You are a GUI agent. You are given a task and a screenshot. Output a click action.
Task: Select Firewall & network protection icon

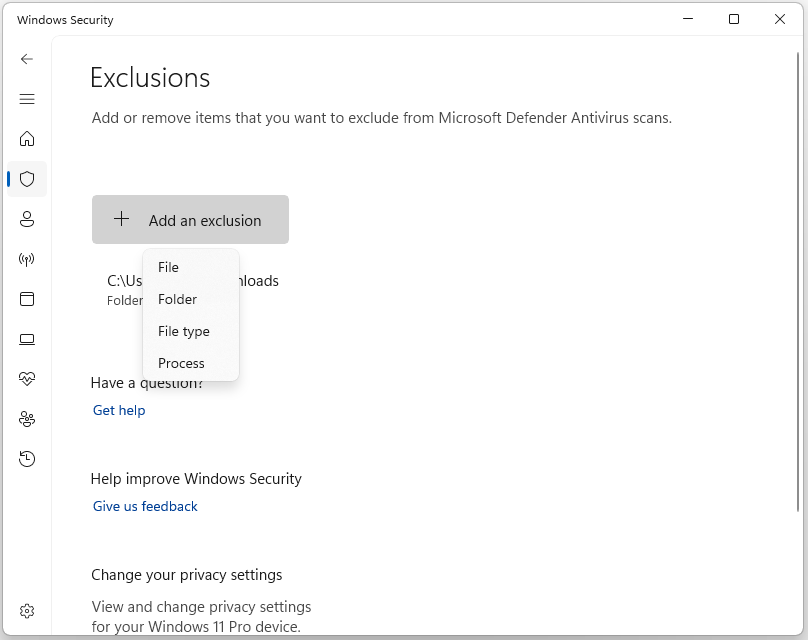click(x=27, y=259)
